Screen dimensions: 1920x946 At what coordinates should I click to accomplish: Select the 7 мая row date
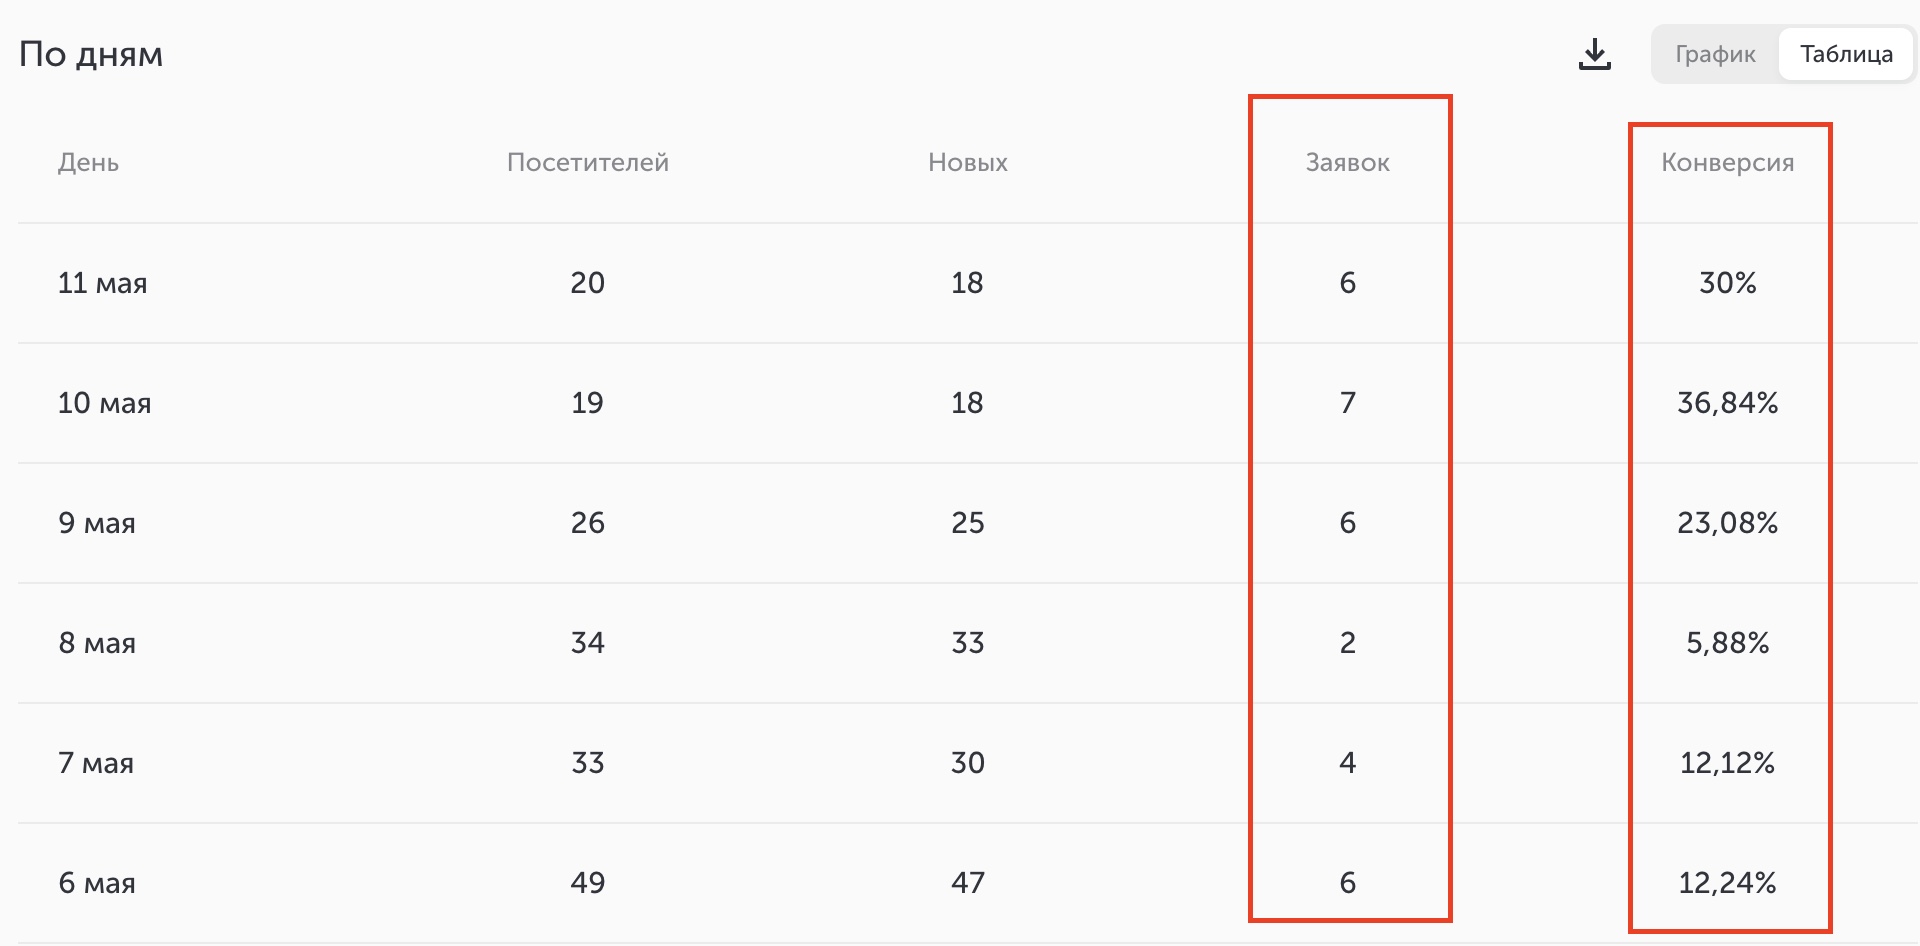pos(96,763)
